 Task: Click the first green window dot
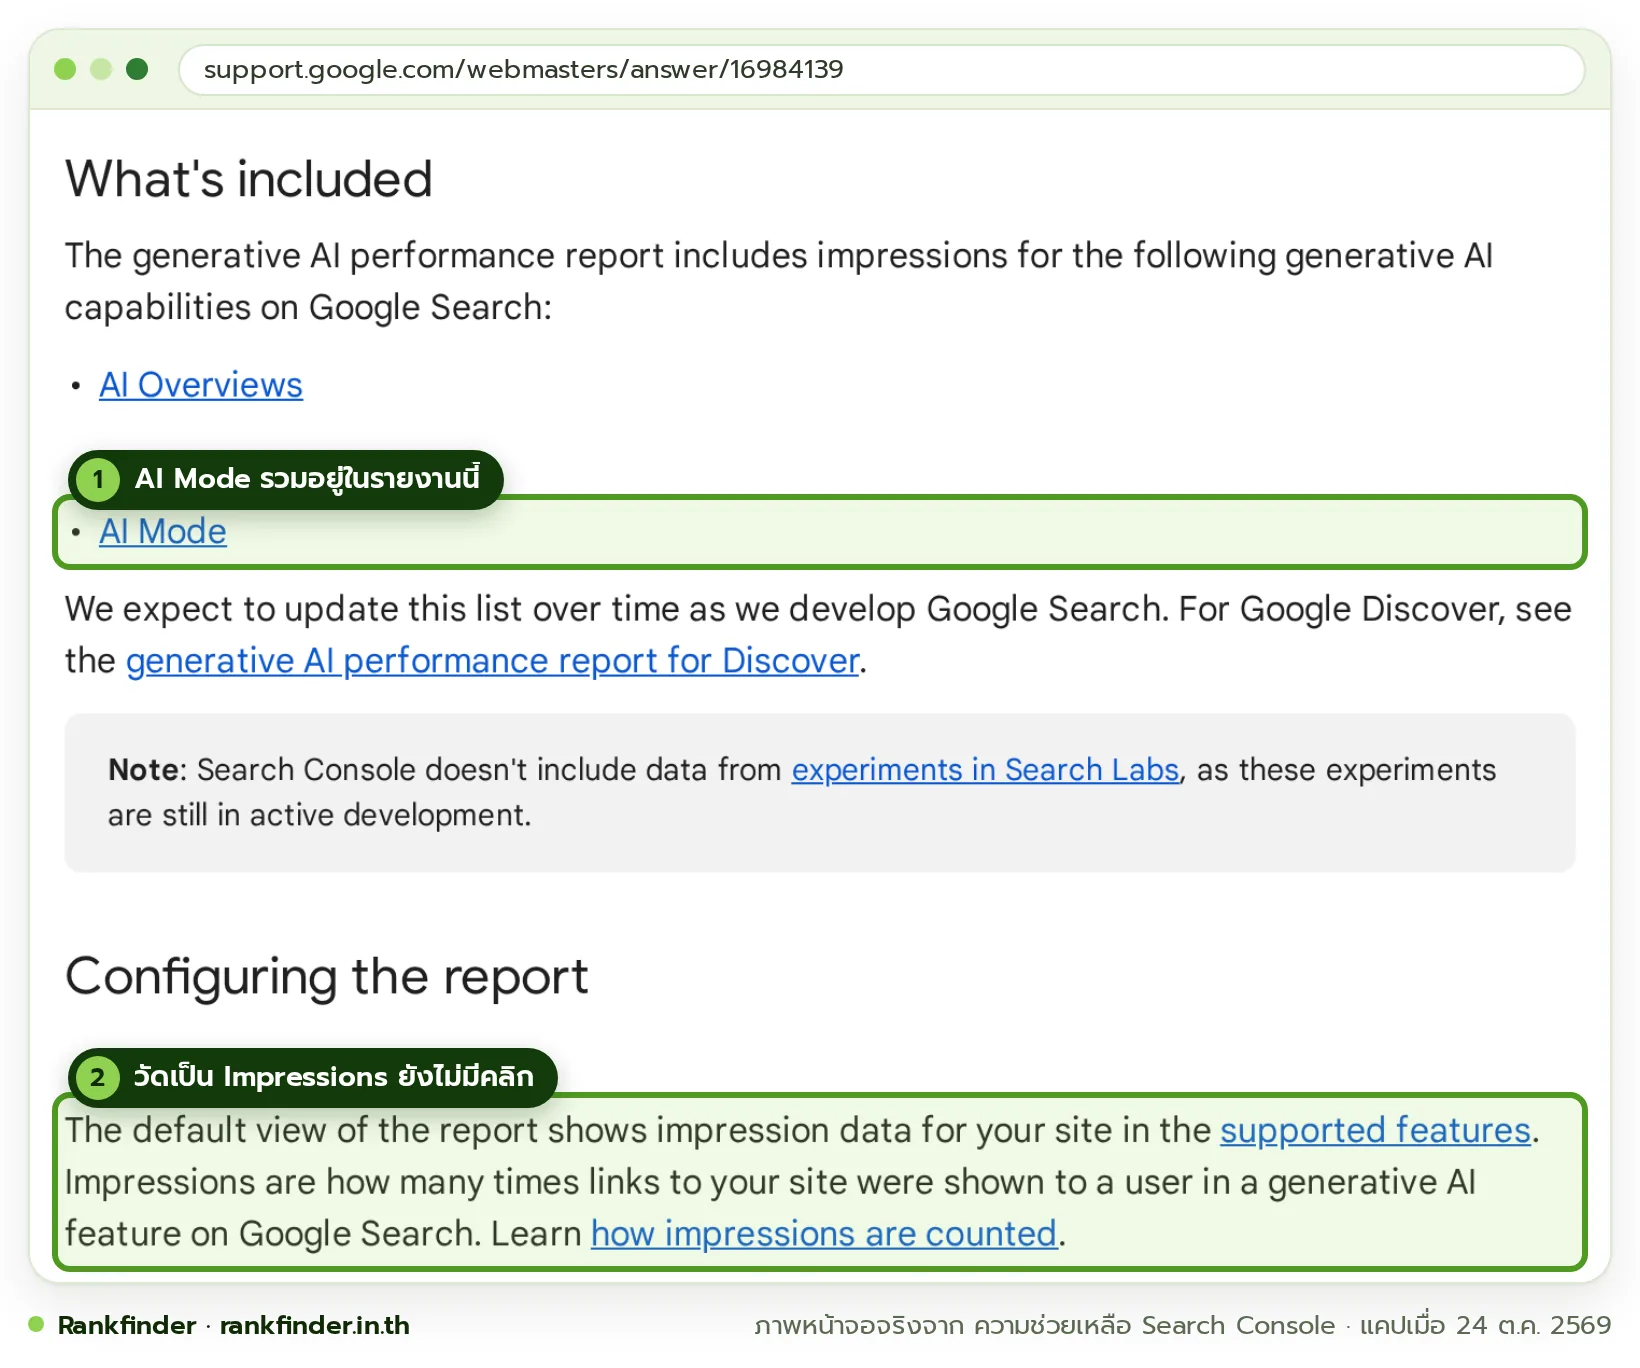[65, 69]
